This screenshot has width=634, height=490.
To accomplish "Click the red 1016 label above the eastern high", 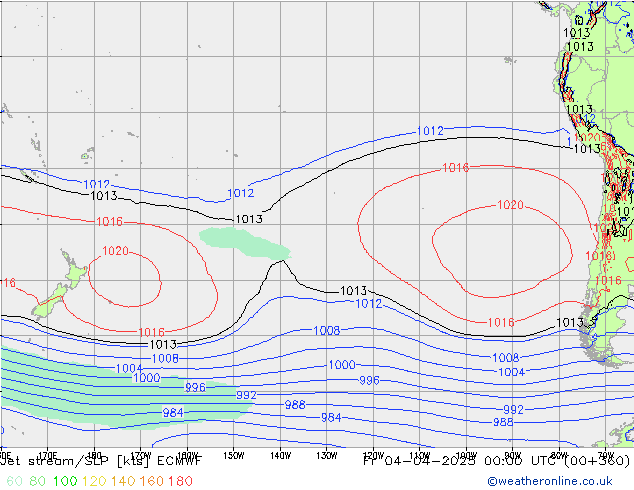I will pyautogui.click(x=456, y=167).
